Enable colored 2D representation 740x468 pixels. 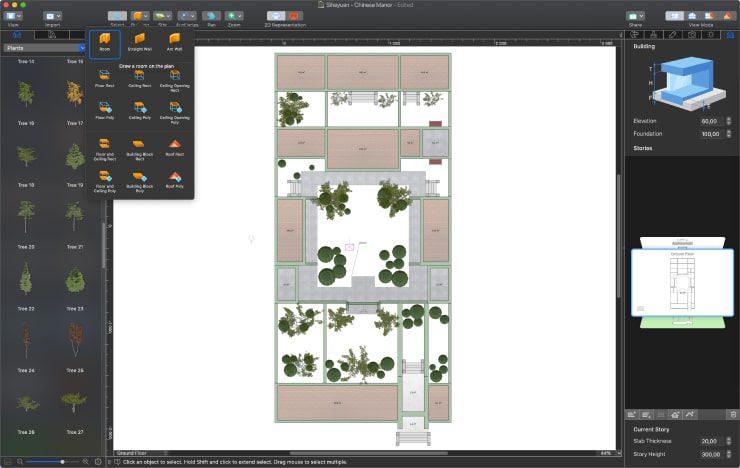[x=294, y=16]
